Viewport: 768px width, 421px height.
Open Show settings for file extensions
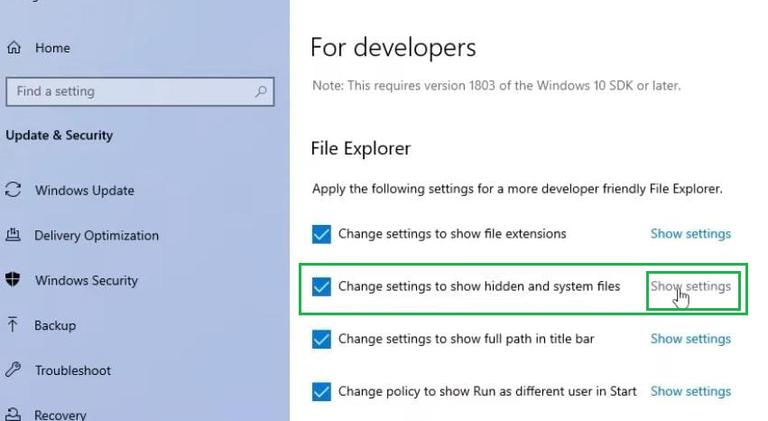(x=690, y=234)
